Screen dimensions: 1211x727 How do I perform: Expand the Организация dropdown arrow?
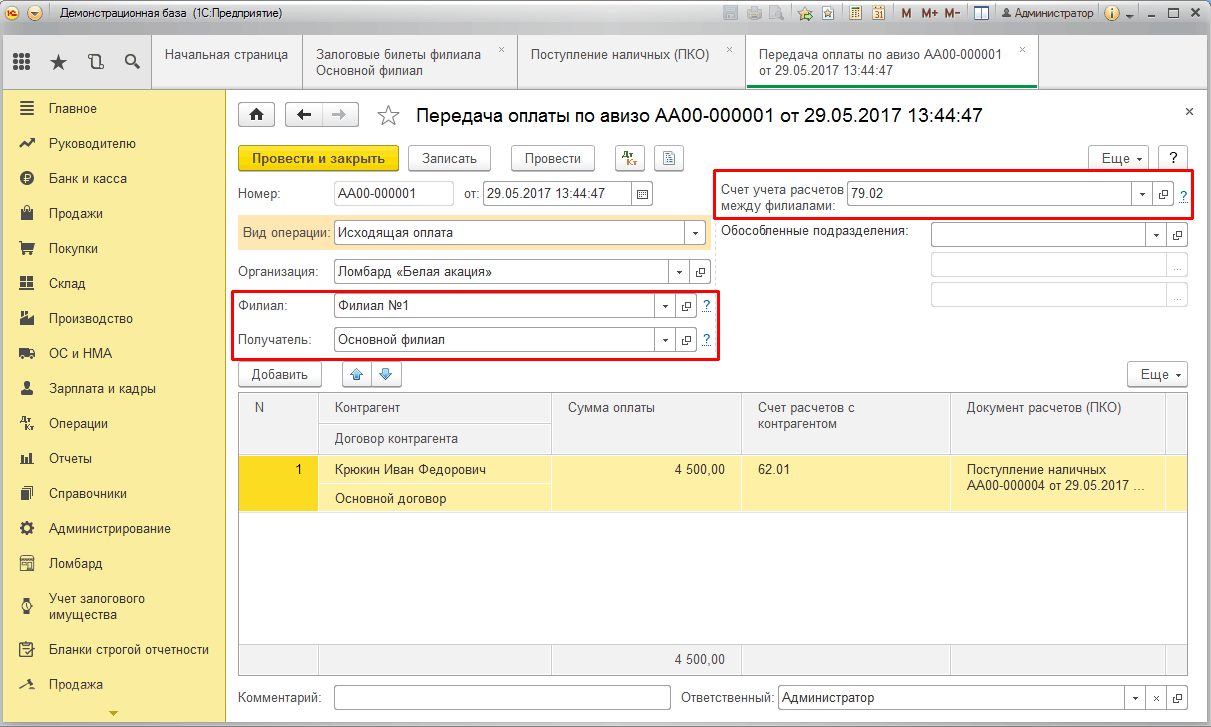(680, 271)
